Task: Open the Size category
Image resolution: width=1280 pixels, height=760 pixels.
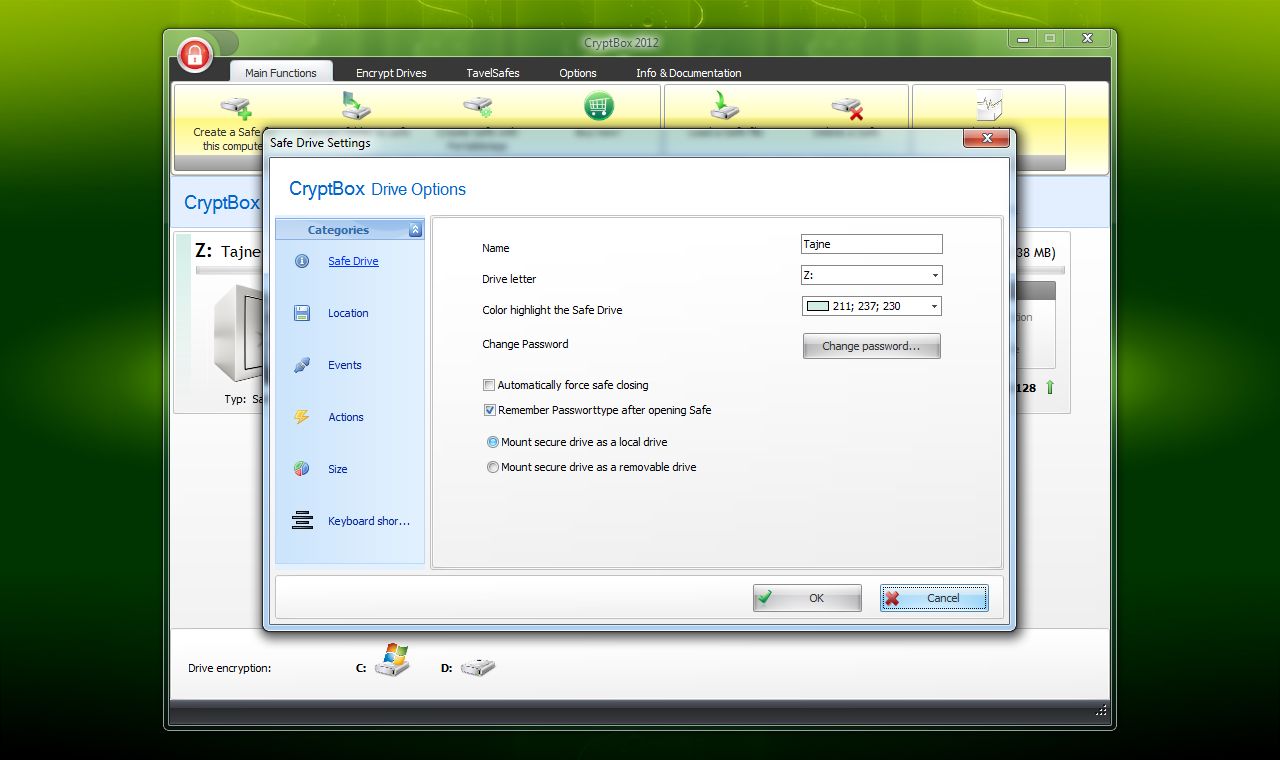Action: (338, 469)
